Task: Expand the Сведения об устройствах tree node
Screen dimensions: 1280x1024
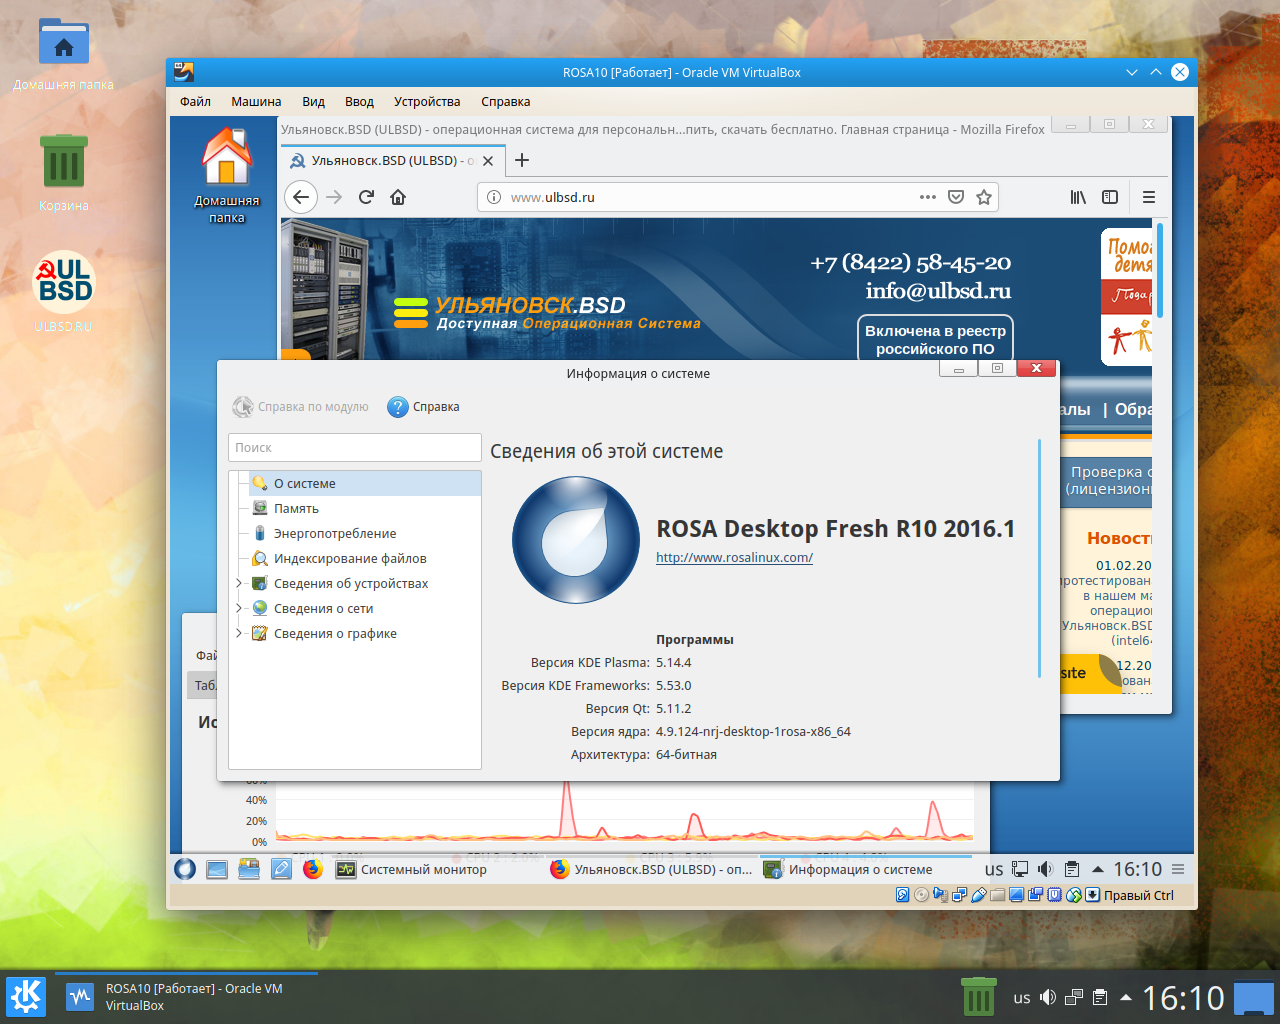Action: click(239, 583)
